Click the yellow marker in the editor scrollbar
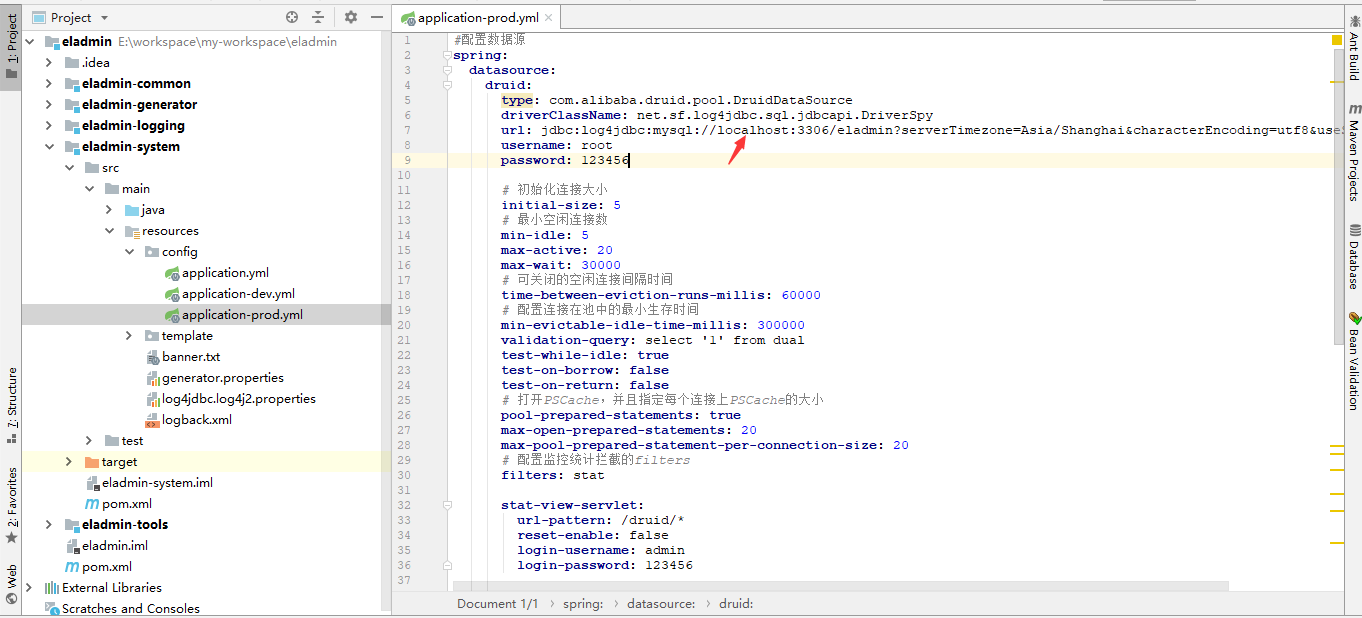The image size is (1362, 618). tap(1337, 39)
